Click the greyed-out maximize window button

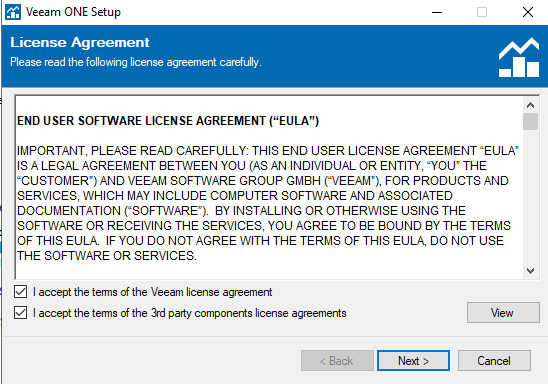pyautogui.click(x=482, y=12)
